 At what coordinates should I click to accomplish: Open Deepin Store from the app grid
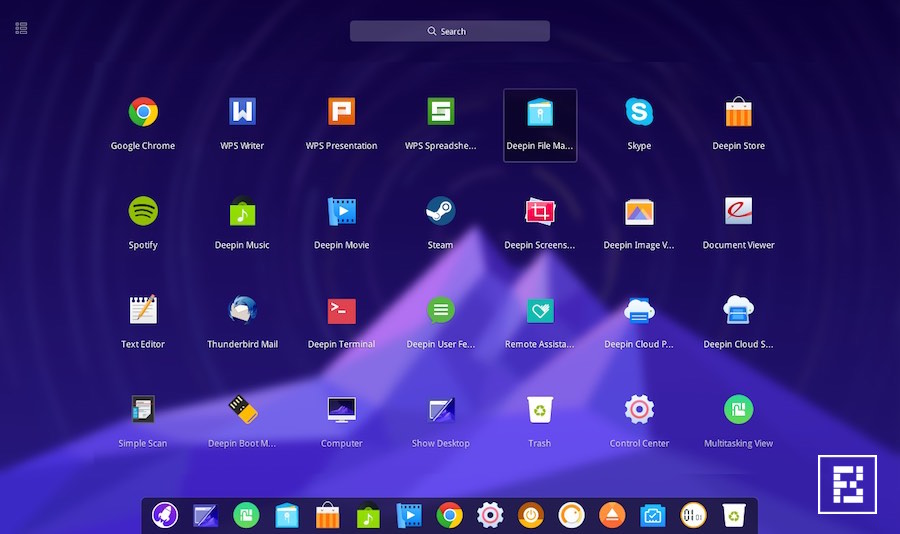coord(739,111)
